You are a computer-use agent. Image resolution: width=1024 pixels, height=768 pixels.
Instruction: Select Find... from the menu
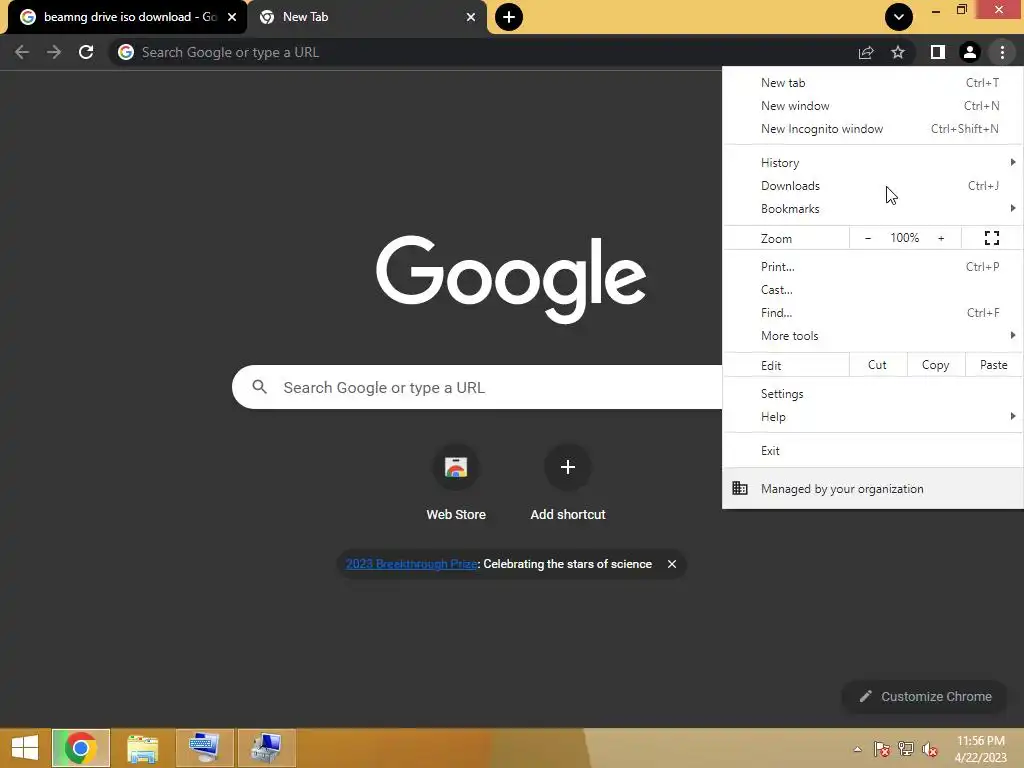tap(872, 312)
